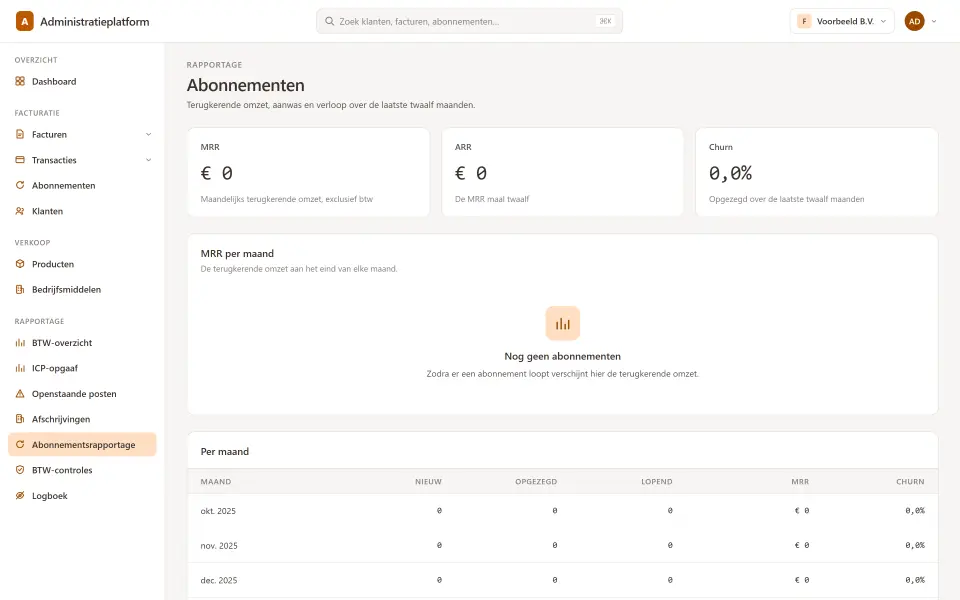This screenshot has width=960, height=600.
Task: Focus the search field for klanten, facturen
Action: tap(470, 21)
